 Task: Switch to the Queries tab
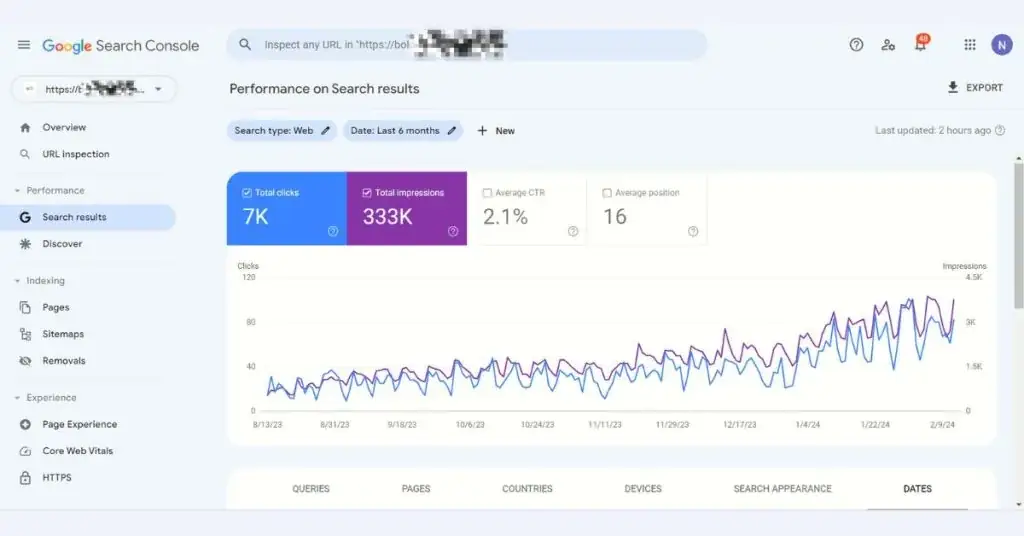click(311, 488)
